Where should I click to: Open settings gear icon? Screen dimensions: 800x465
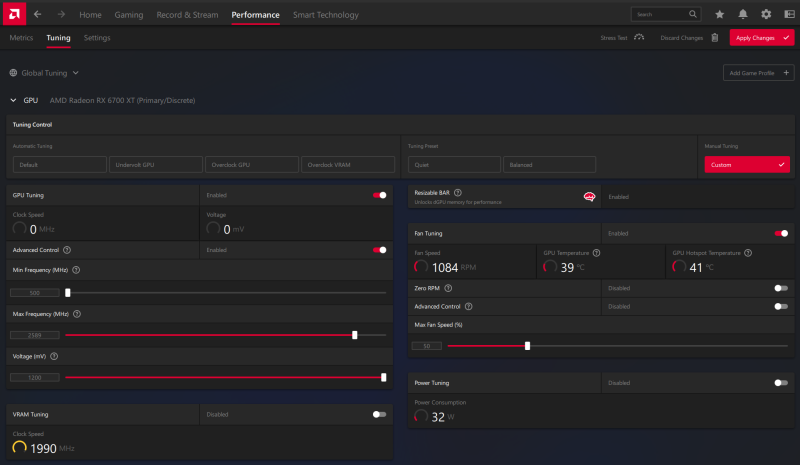[766, 14]
